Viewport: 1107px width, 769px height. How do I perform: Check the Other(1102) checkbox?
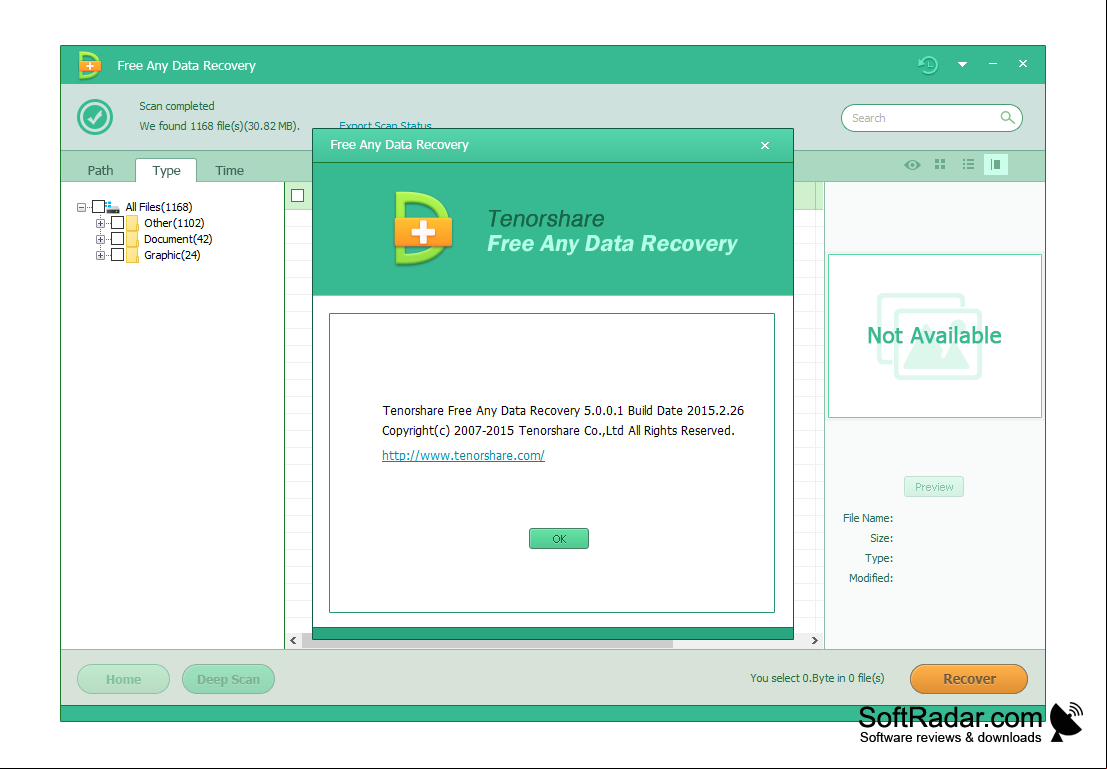pos(117,223)
